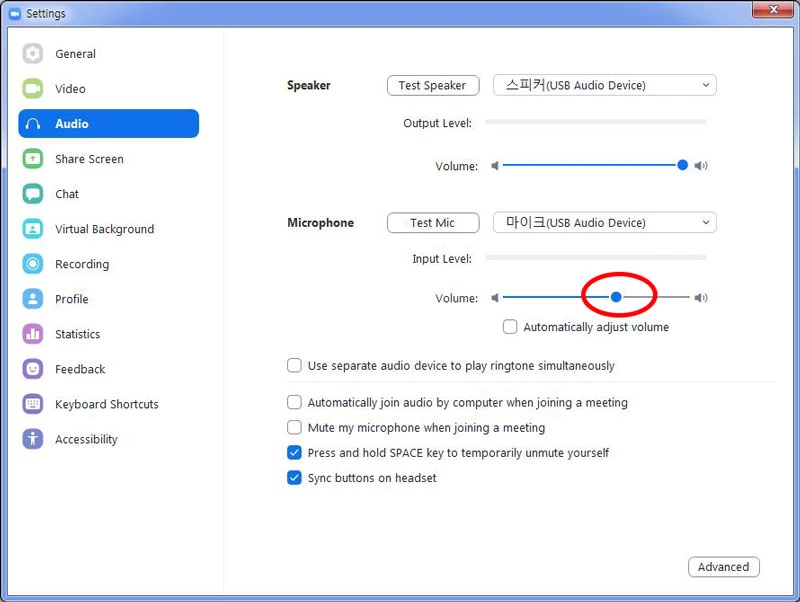Open Virtual Background icon in sidebar
The image size is (800, 602).
point(33,229)
